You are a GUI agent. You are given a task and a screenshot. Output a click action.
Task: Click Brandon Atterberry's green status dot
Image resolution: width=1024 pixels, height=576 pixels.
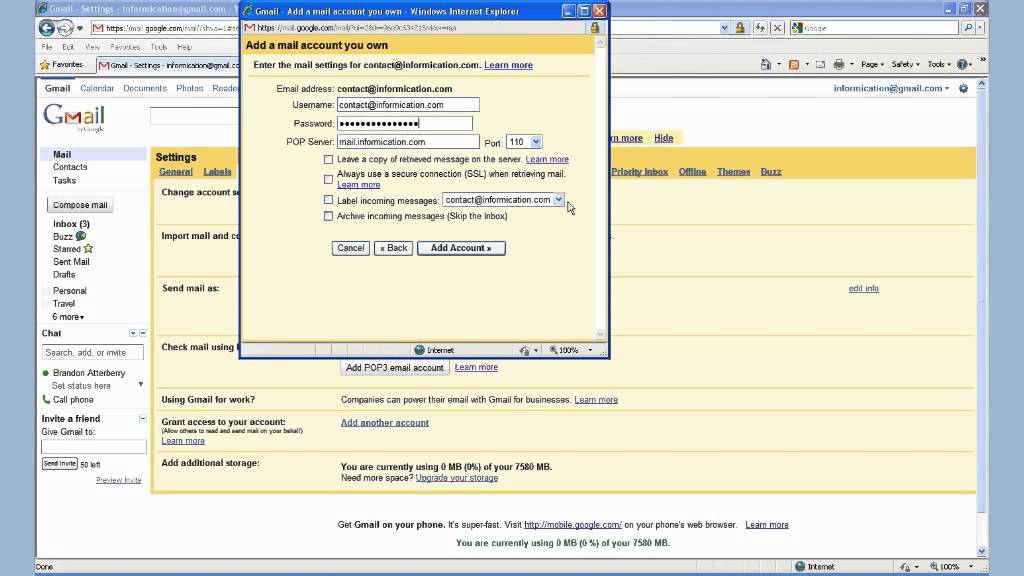point(46,373)
